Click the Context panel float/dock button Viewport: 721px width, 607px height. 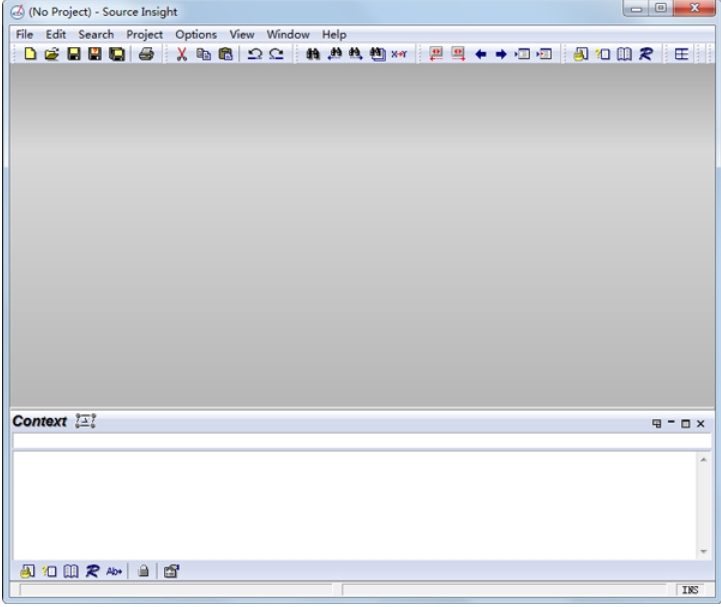[x=657, y=424]
